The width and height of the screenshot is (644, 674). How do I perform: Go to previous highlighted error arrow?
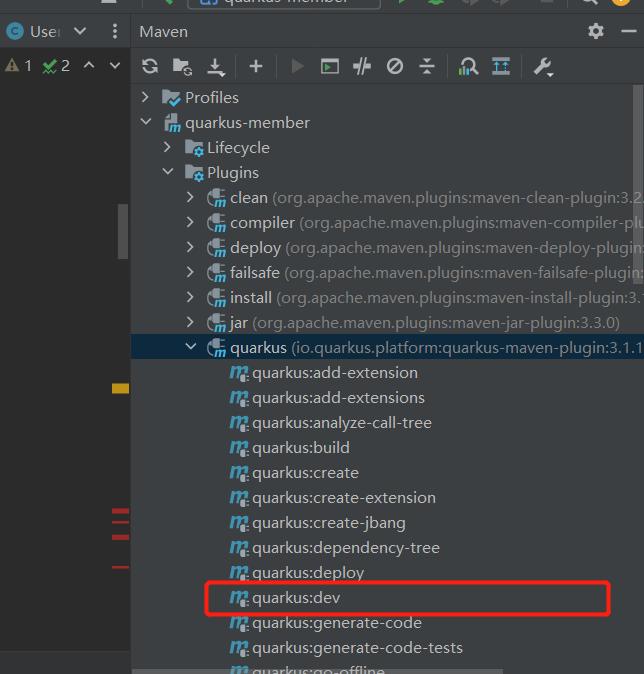pos(89,66)
